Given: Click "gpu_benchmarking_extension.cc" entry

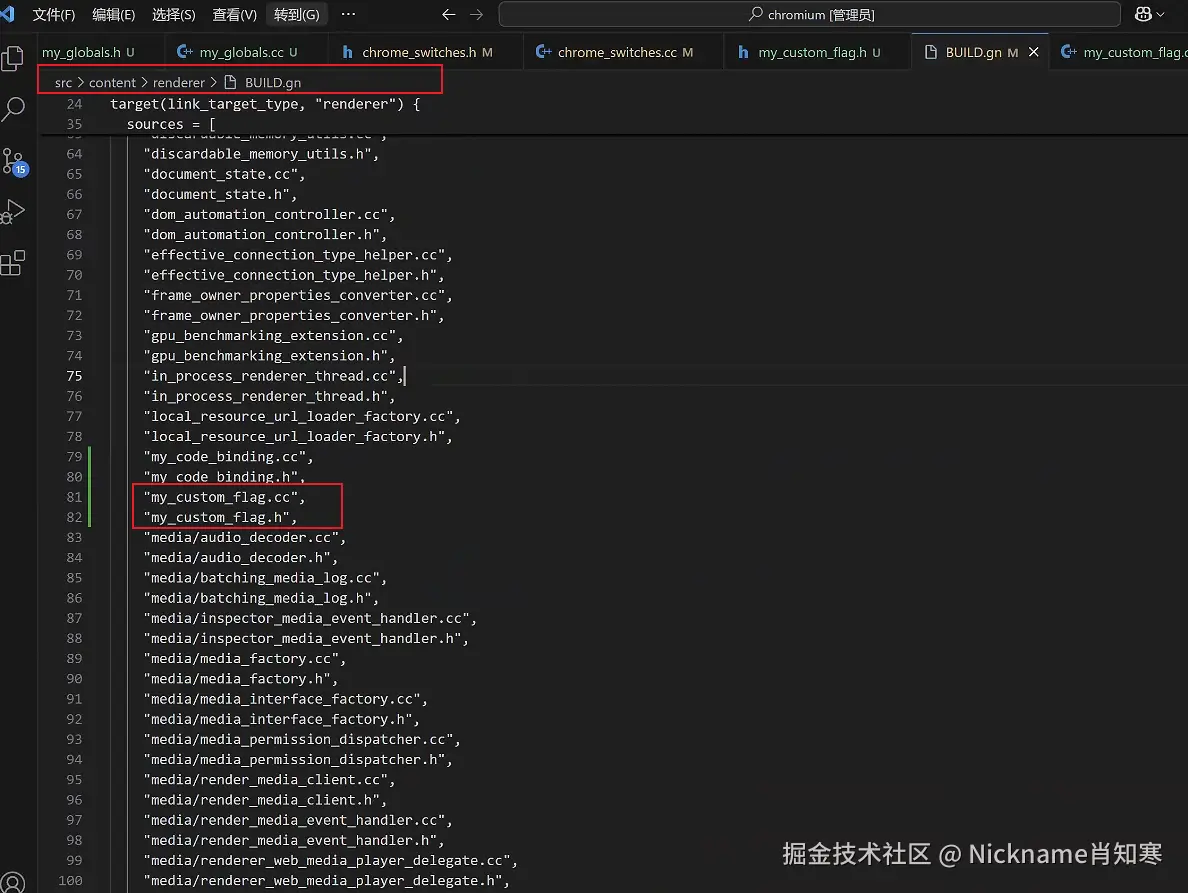Looking at the screenshot, I should pyautogui.click(x=270, y=336).
